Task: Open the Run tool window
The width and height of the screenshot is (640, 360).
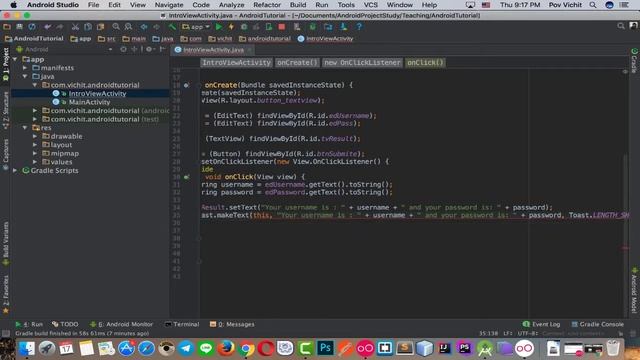Action: point(29,324)
